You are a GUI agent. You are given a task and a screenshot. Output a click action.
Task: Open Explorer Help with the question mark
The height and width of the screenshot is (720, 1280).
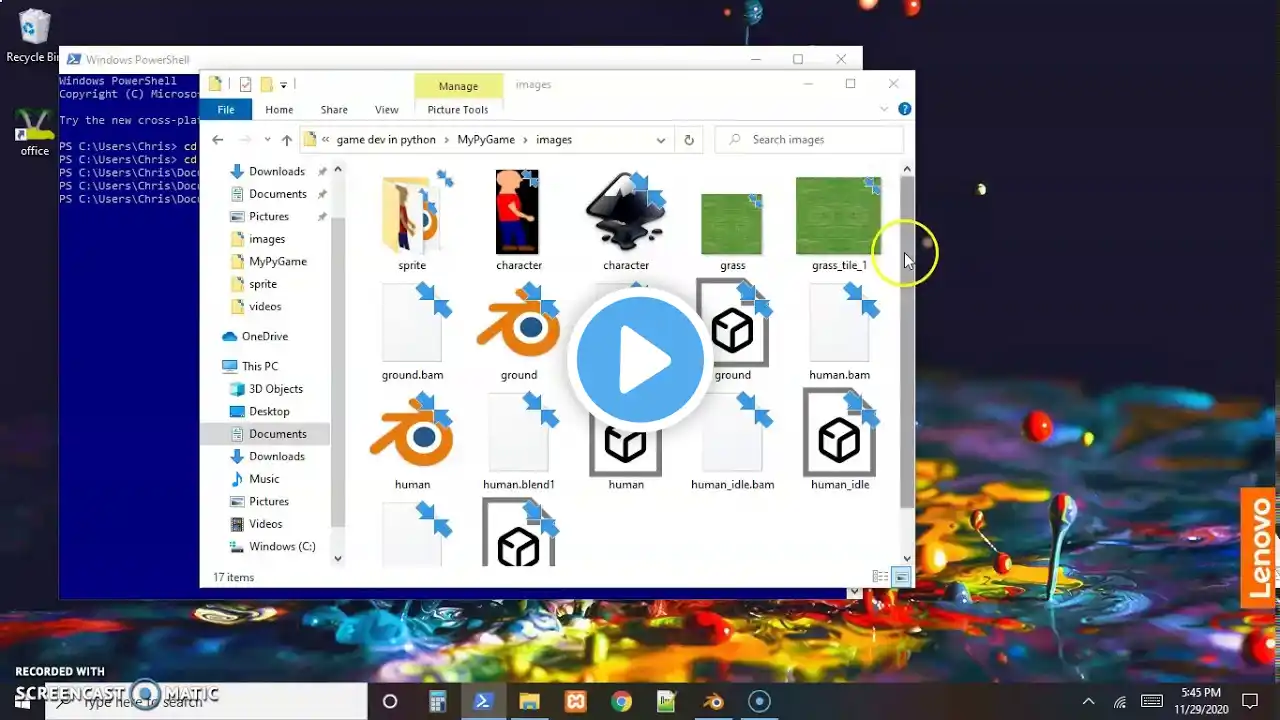(x=905, y=109)
